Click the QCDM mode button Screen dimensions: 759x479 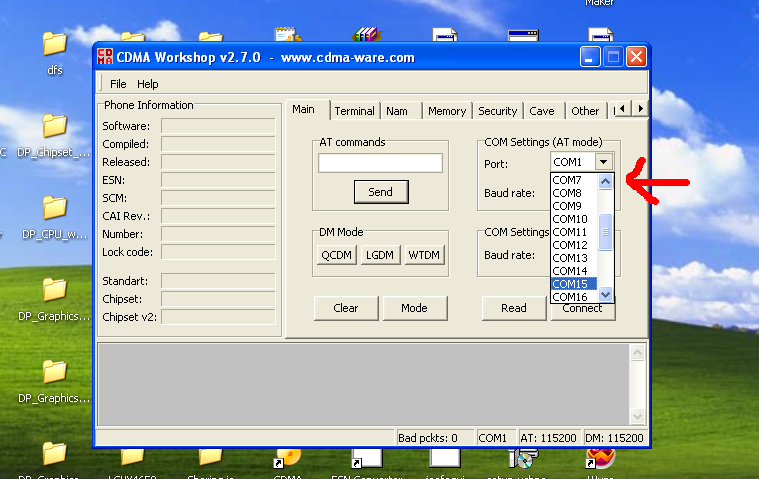336,255
